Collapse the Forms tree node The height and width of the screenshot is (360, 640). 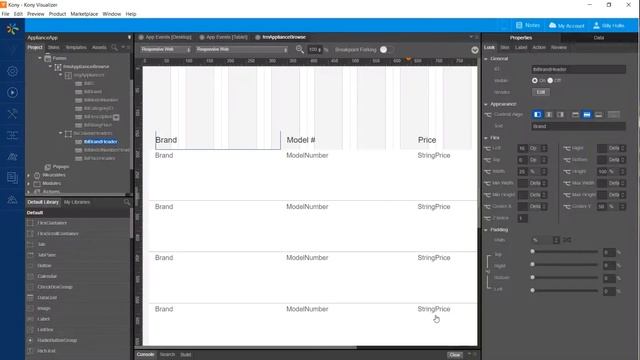40,58
